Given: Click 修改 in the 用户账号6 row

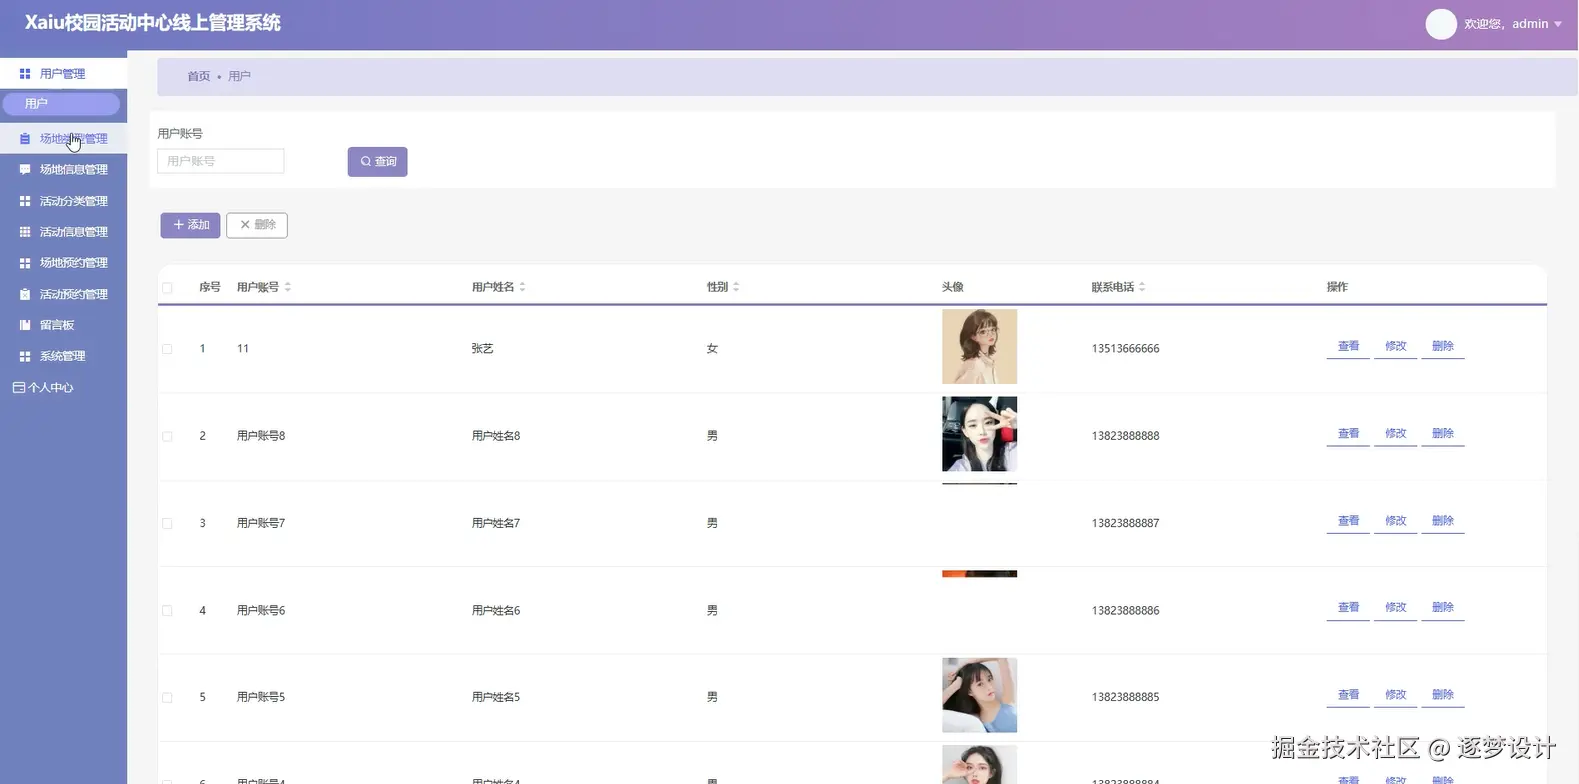Looking at the screenshot, I should (1395, 608).
